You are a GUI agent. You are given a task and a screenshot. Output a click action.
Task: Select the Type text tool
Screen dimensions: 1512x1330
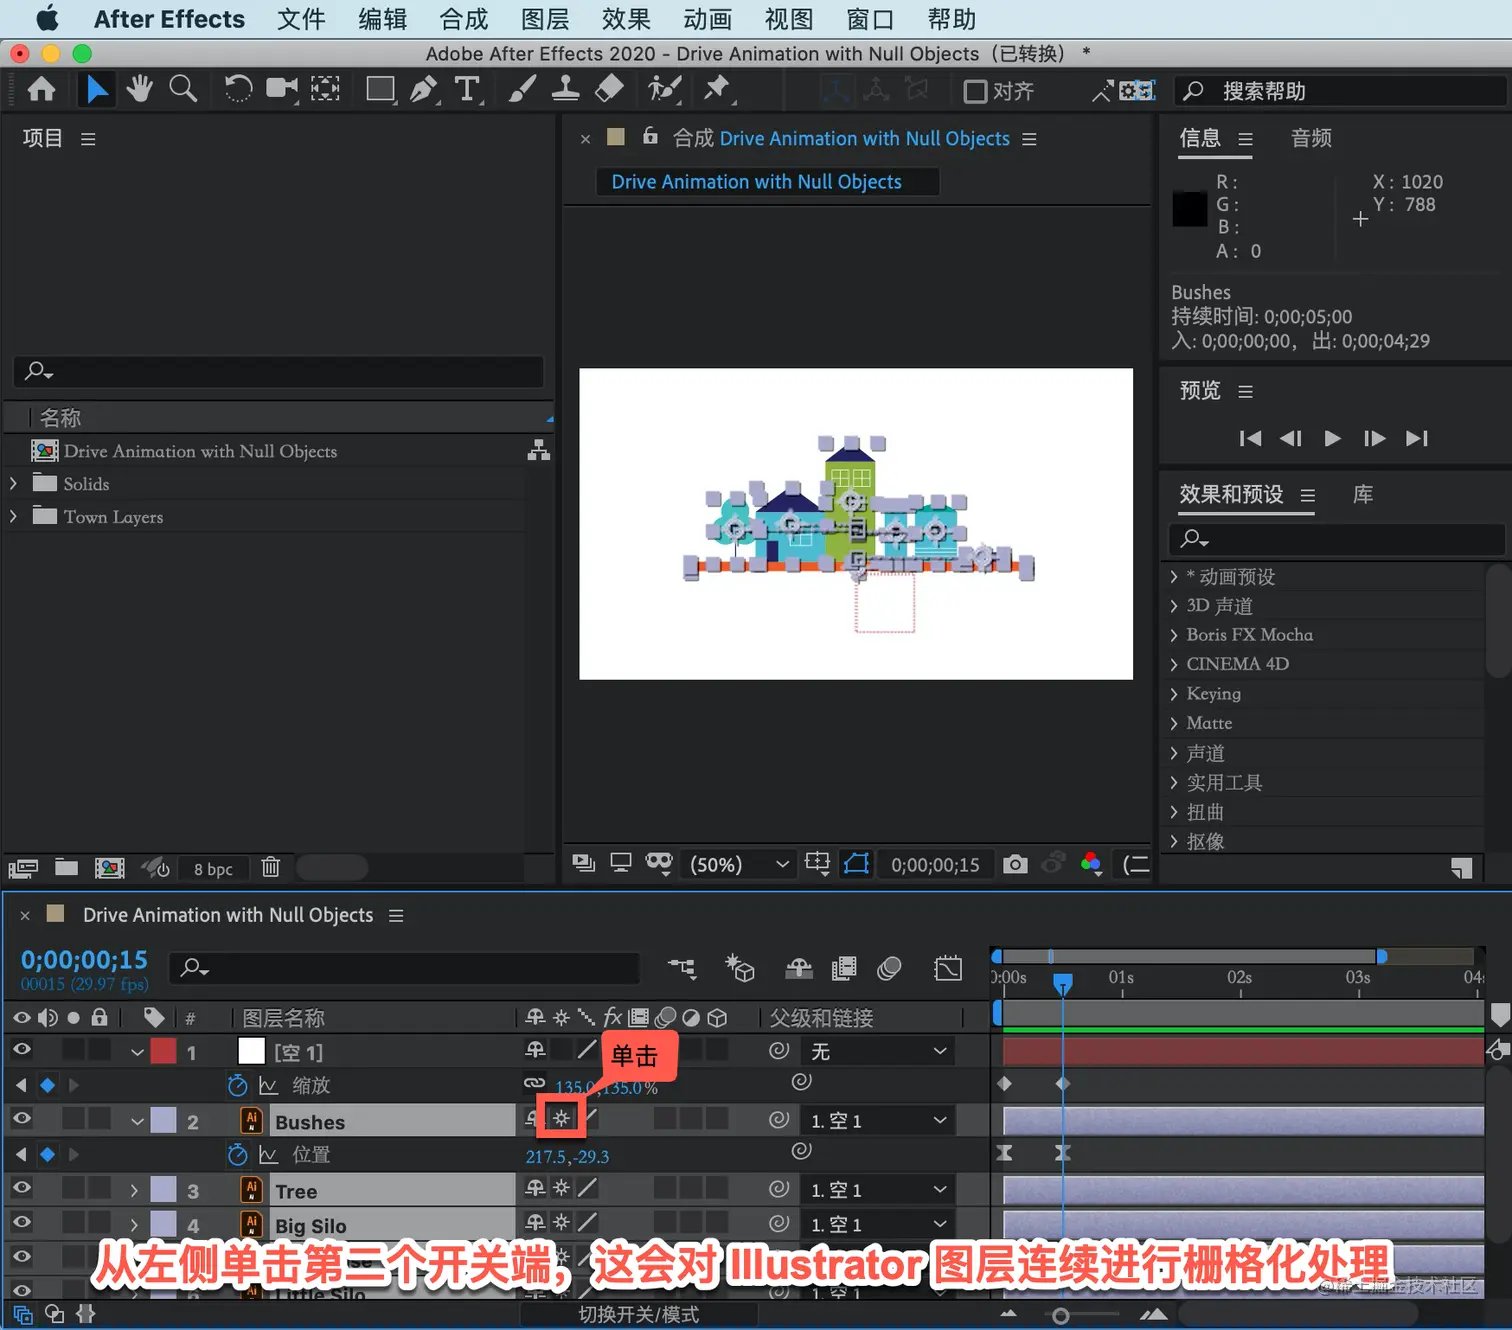point(467,90)
